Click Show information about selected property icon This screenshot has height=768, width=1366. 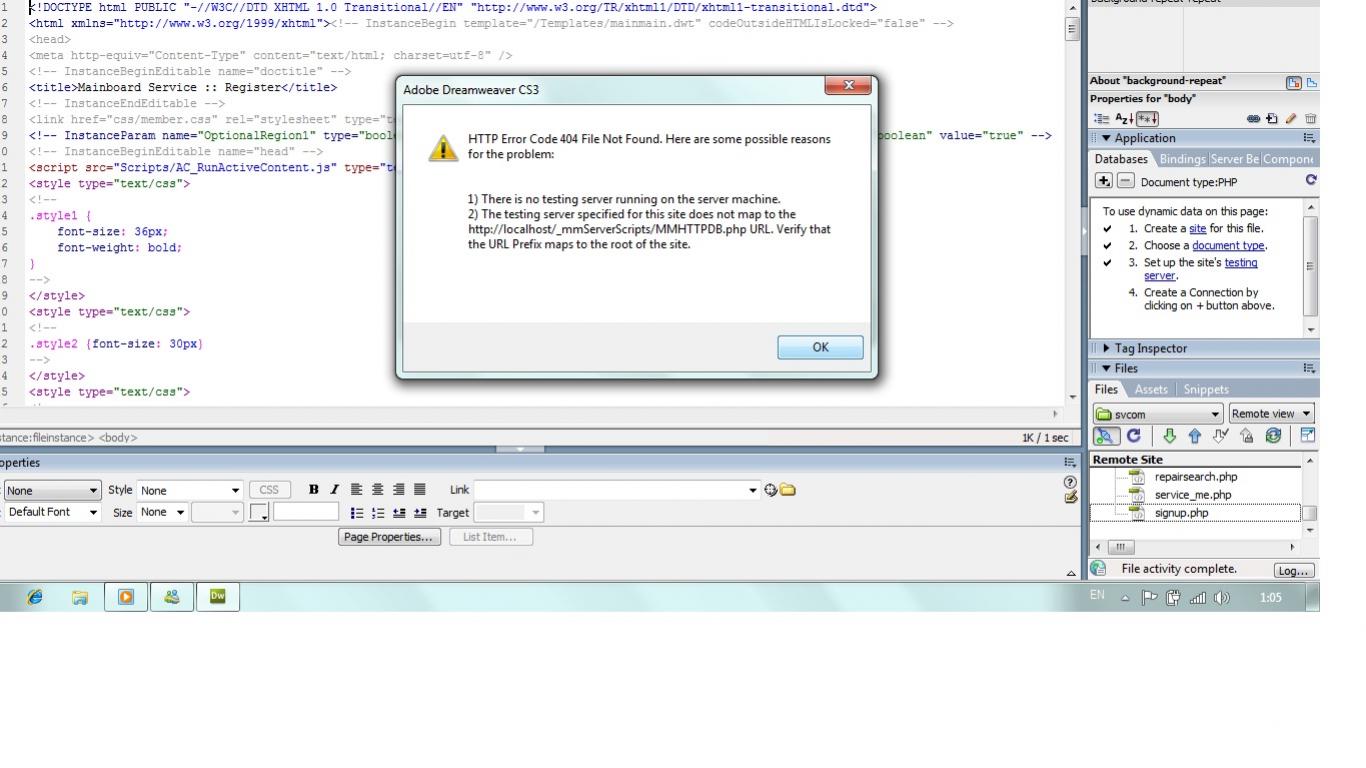[1293, 81]
